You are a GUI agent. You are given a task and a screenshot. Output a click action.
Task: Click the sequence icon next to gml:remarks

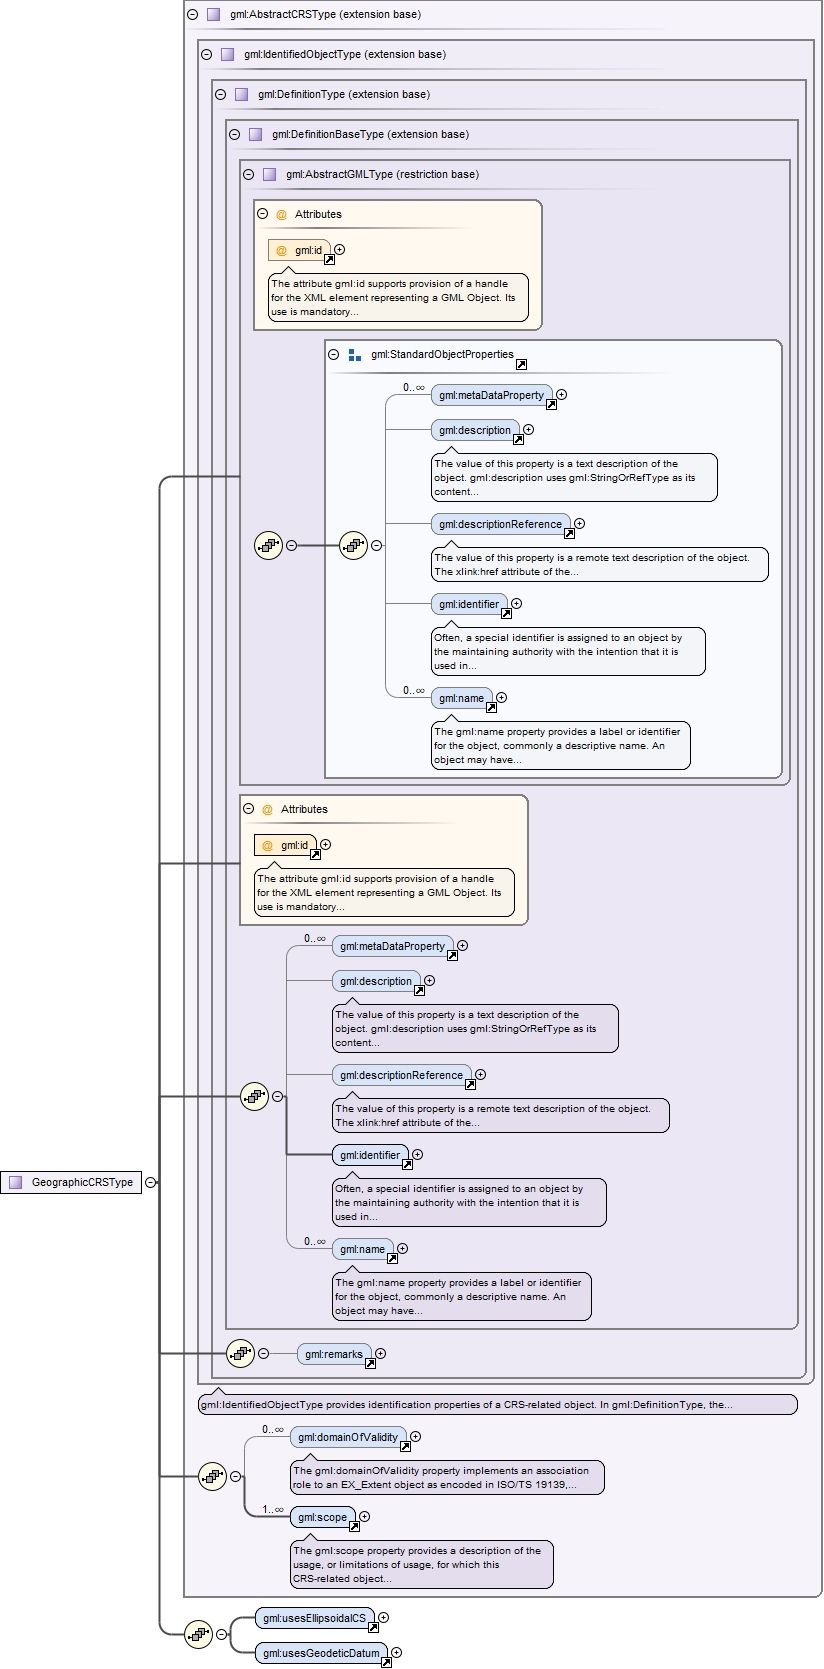240,1353
